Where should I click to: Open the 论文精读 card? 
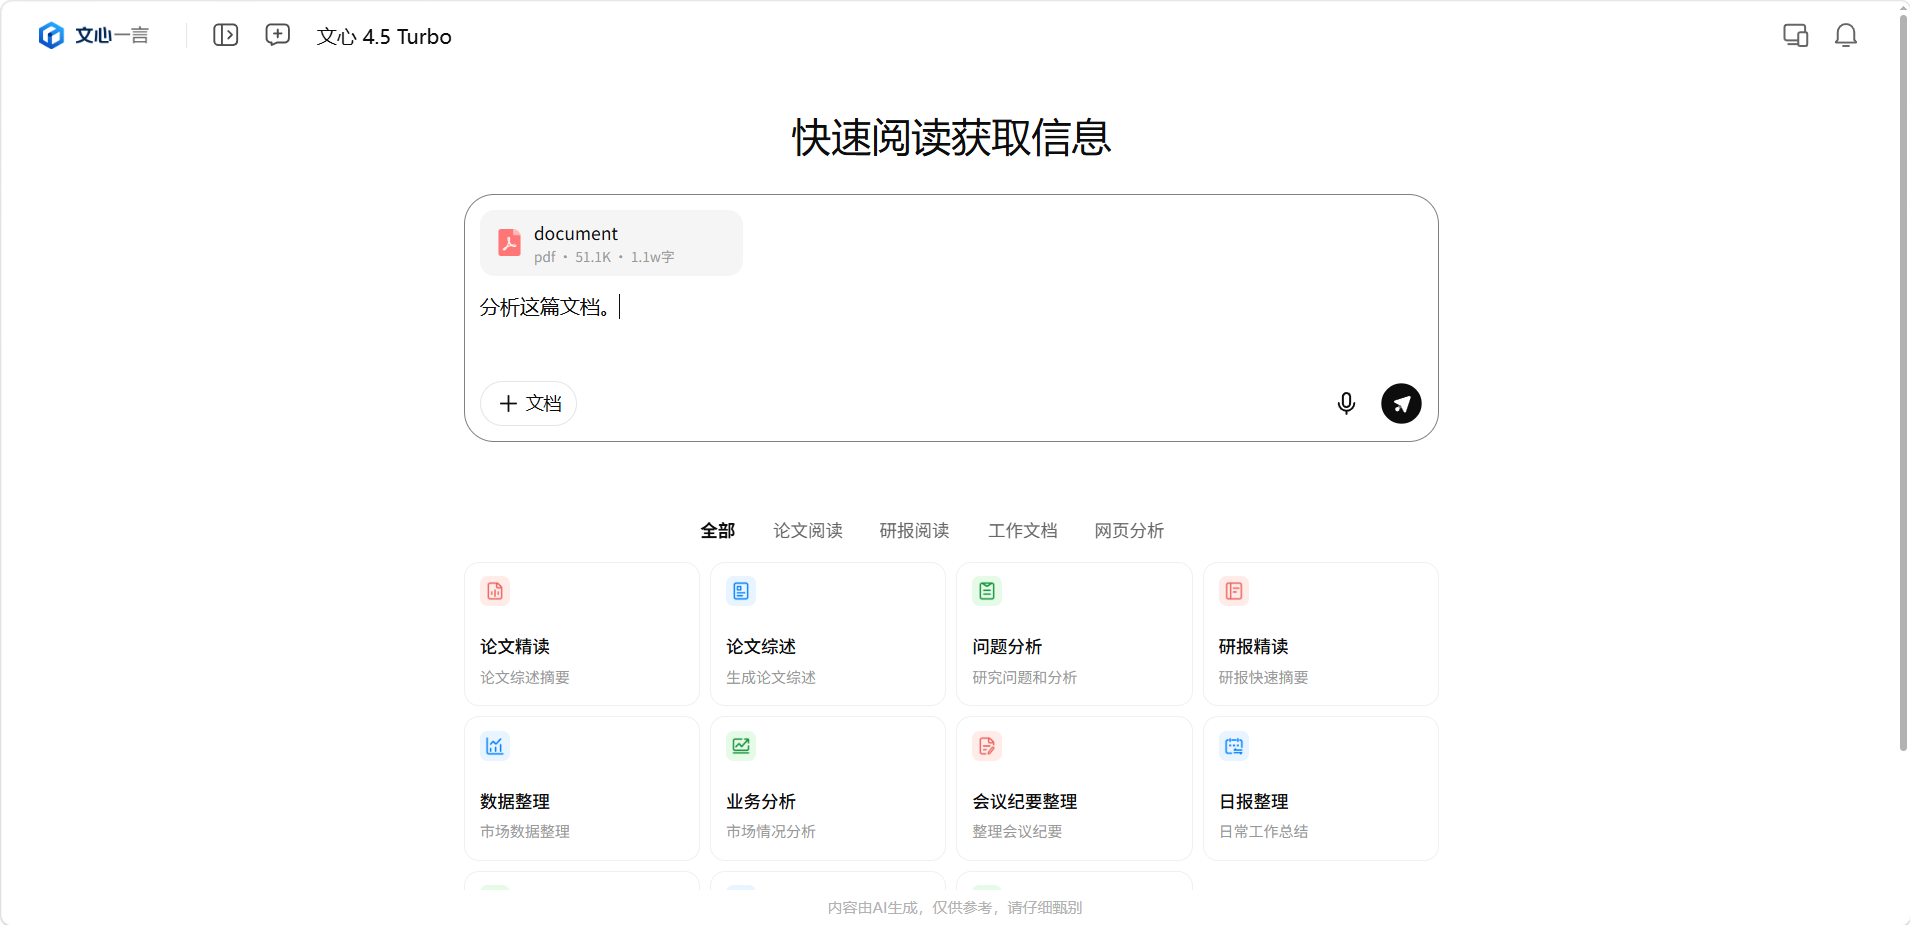(x=582, y=634)
